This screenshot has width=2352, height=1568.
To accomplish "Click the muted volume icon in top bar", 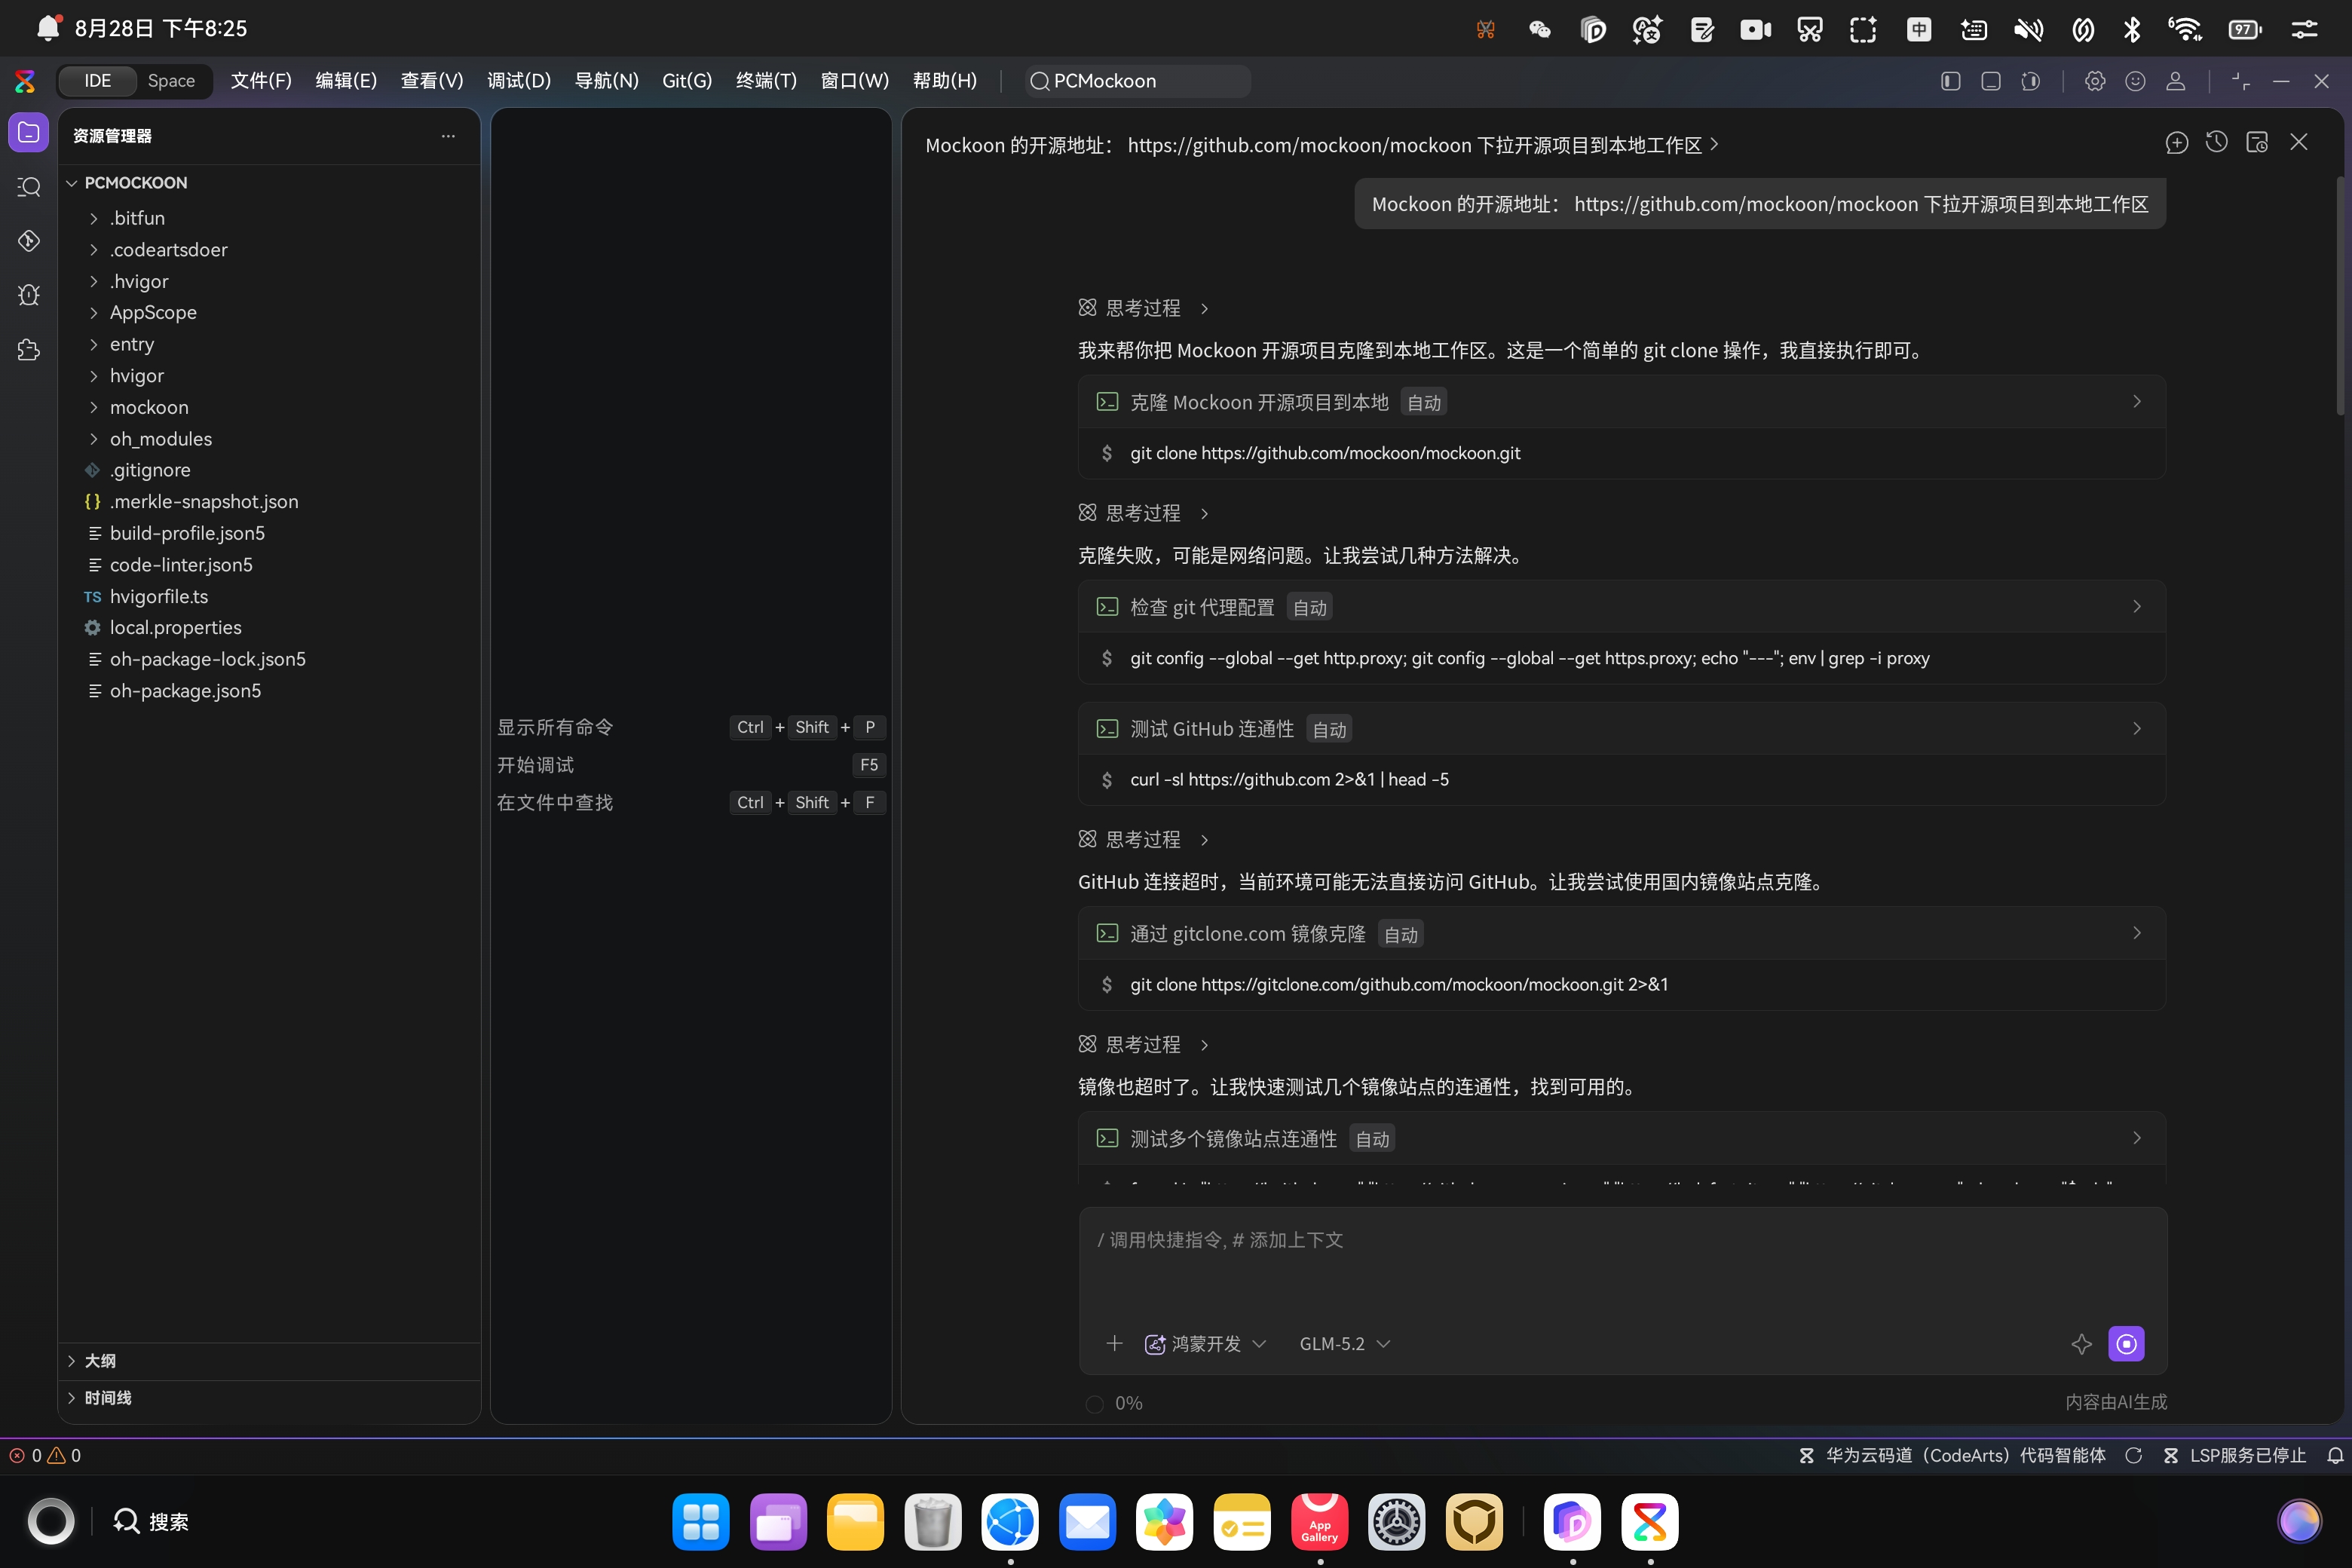I will pyautogui.click(x=2028, y=29).
